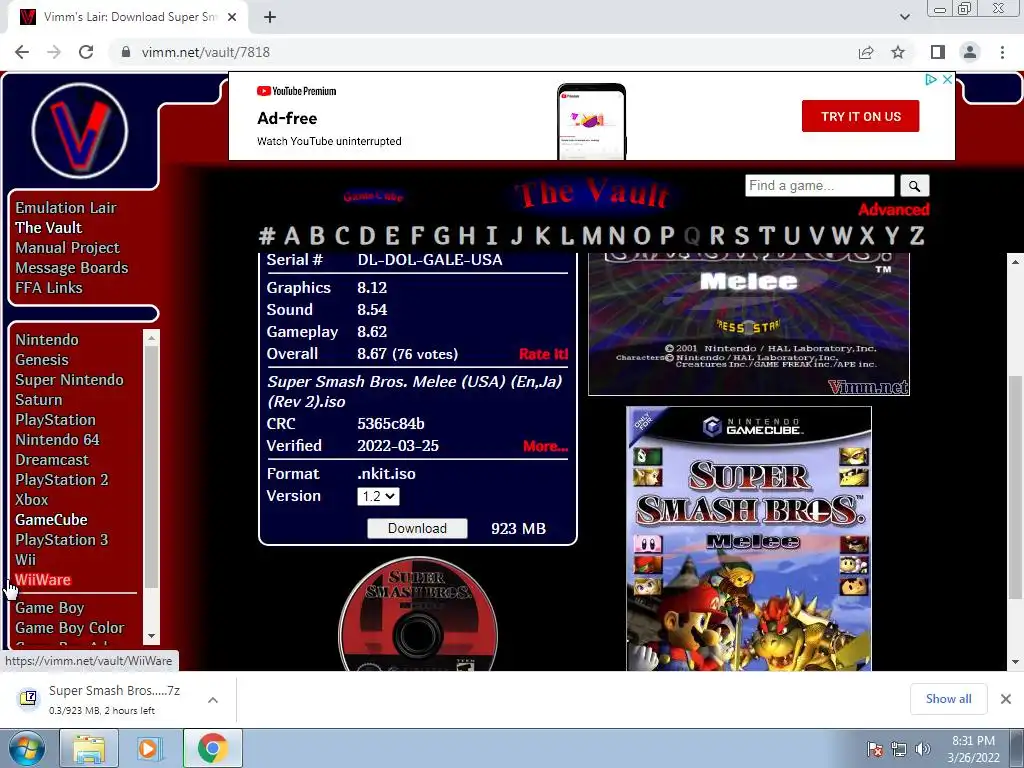Image resolution: width=1024 pixels, height=768 pixels.
Task: Click page scrollbar up arrow
Action: [x=1016, y=262]
